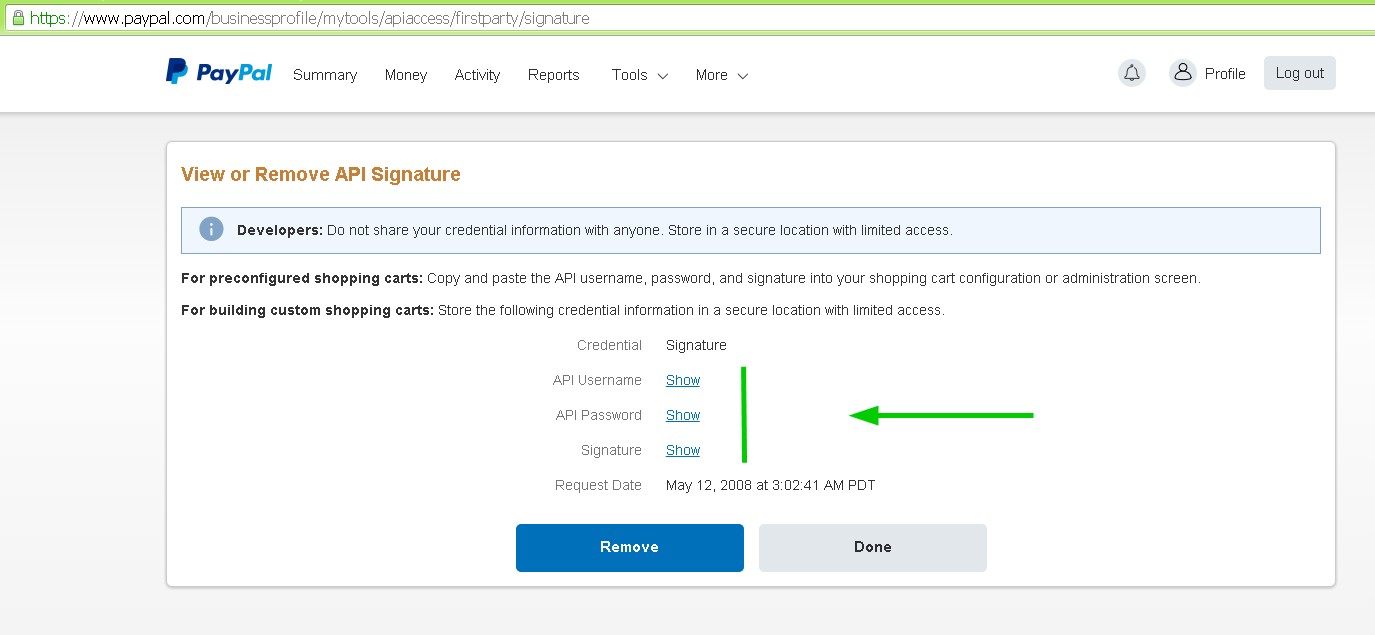
Task: Show the API Username
Action: tap(683, 380)
